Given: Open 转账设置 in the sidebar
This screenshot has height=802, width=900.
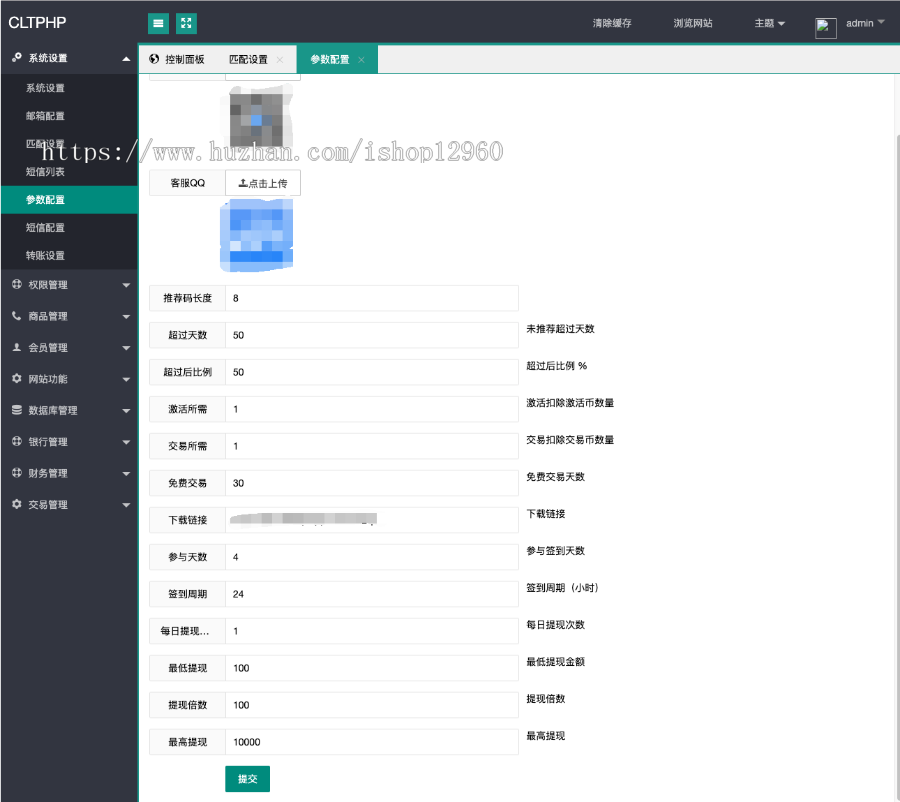Looking at the screenshot, I should tap(69, 255).
